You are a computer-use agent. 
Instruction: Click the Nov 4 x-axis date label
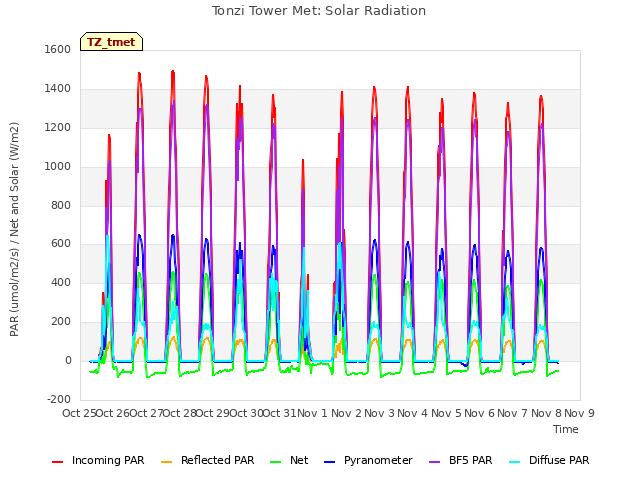412,413
